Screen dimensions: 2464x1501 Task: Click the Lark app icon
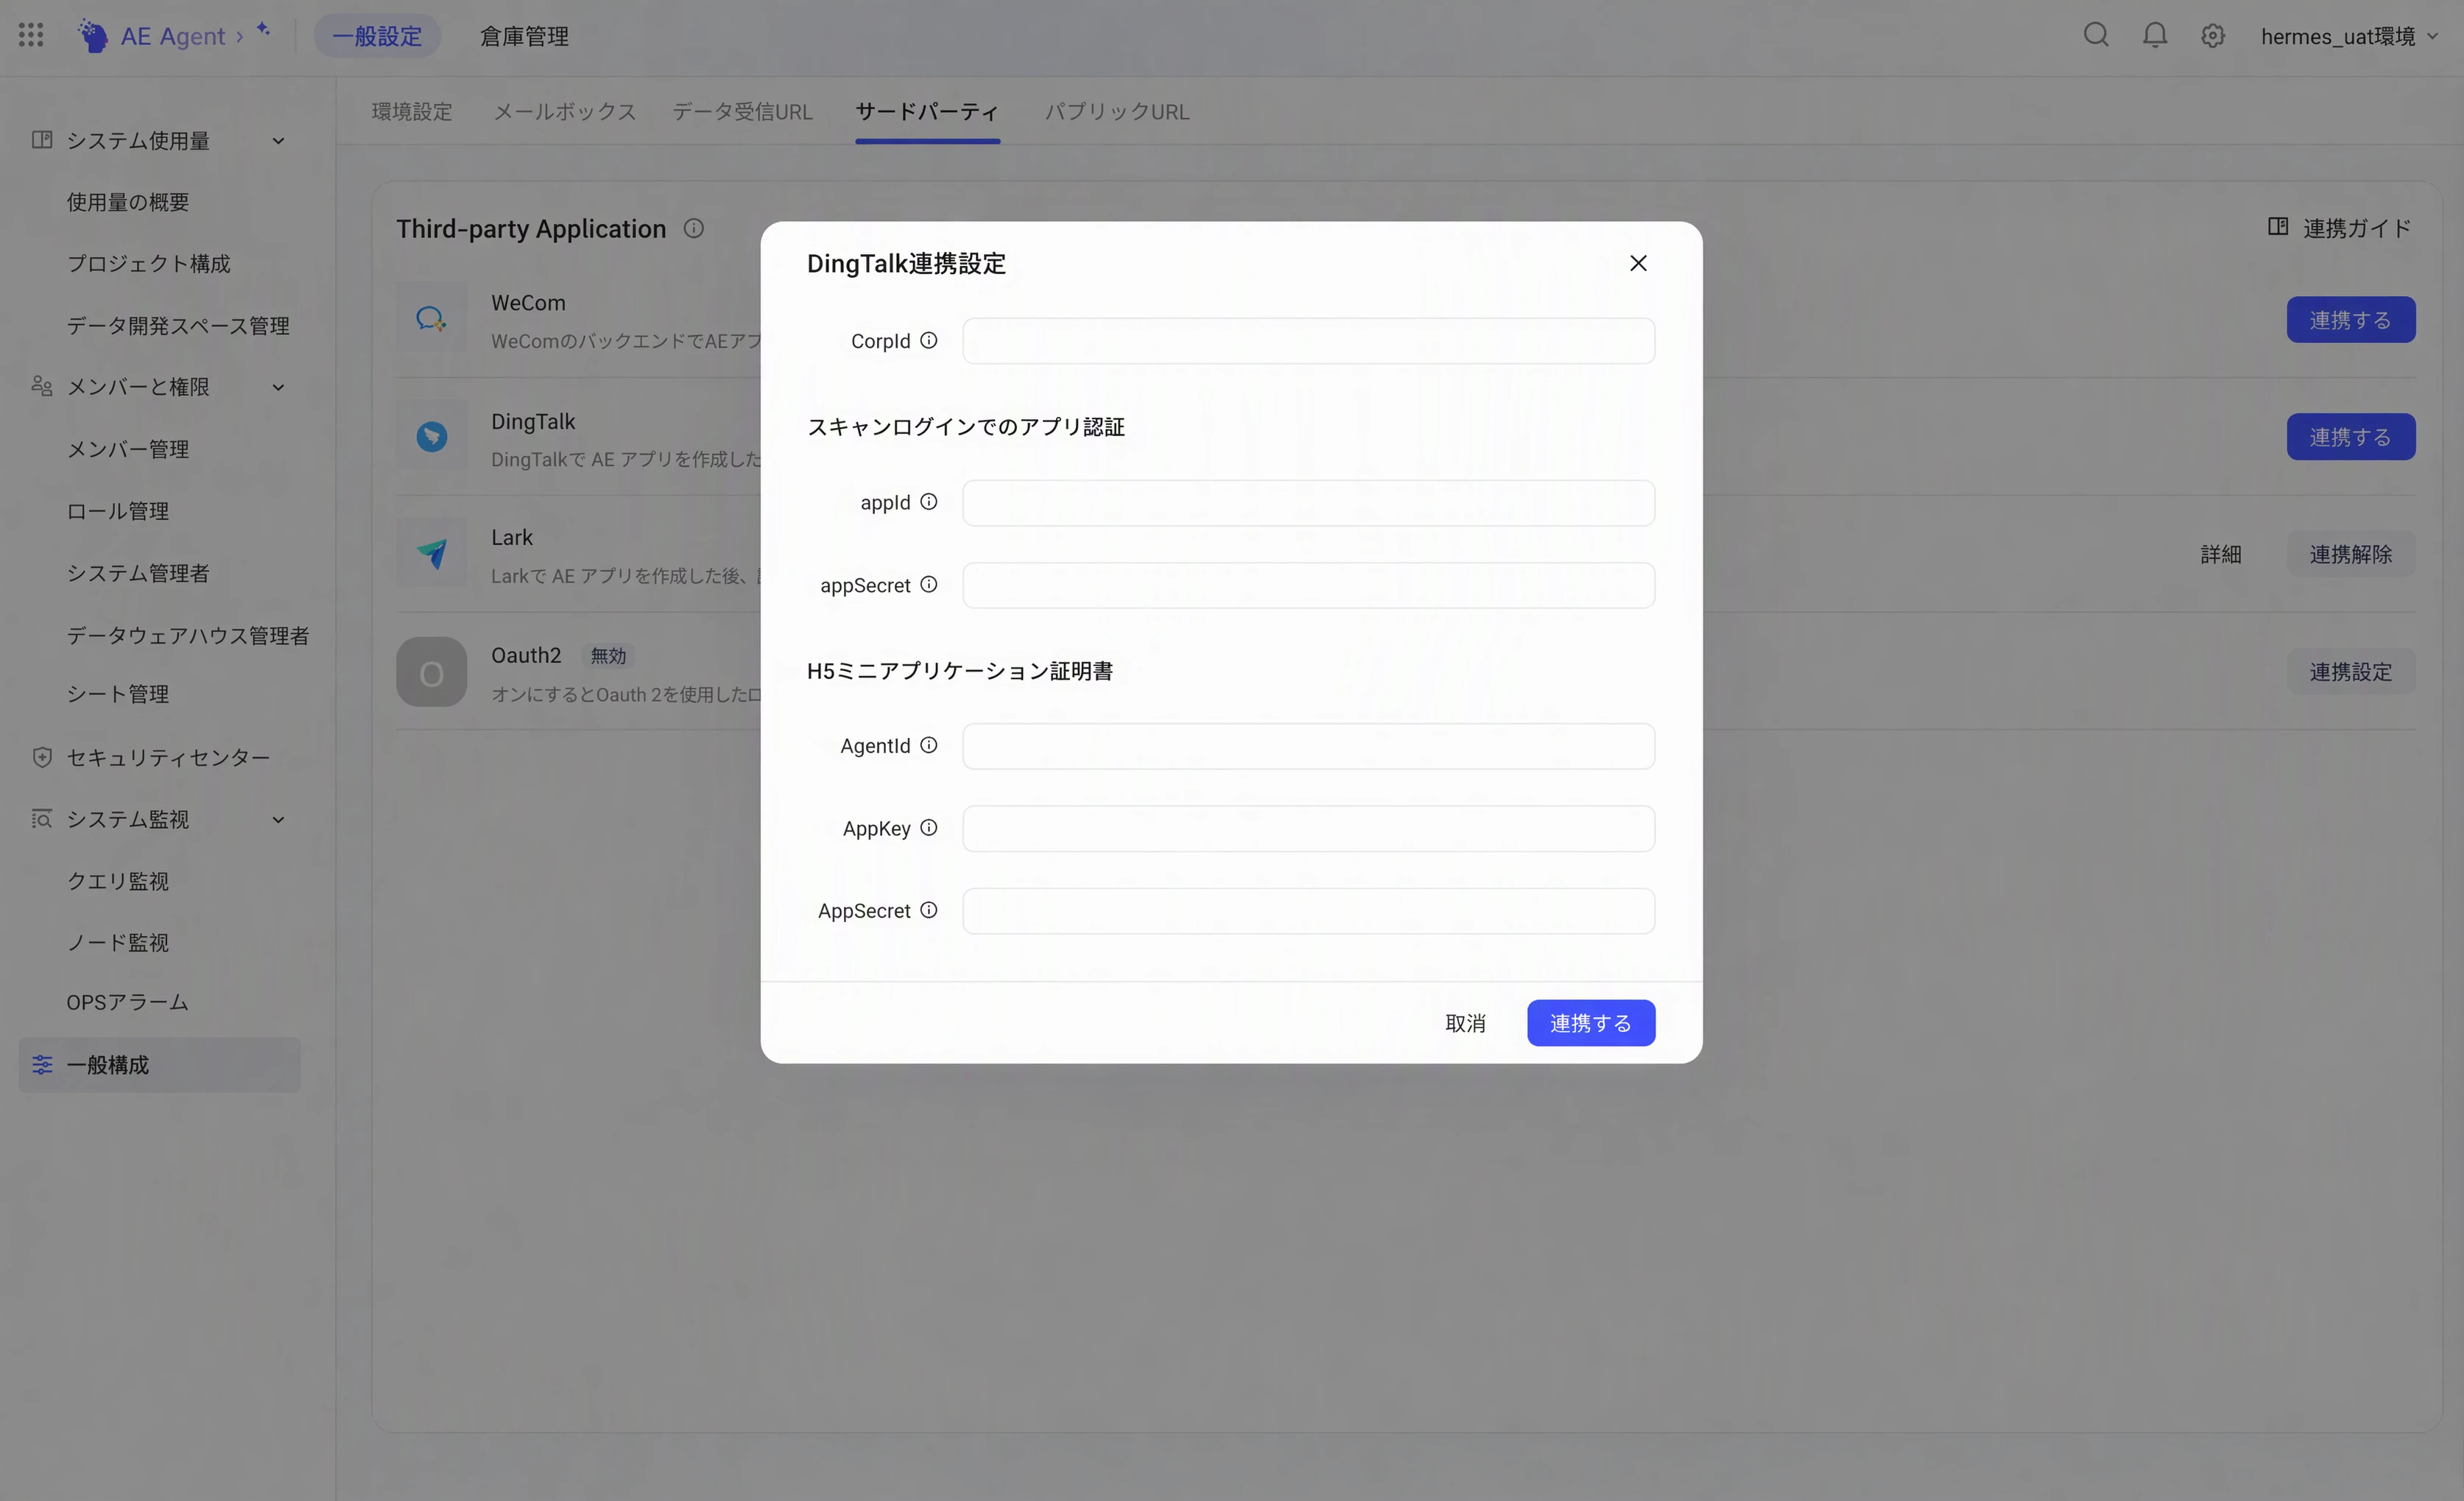tap(431, 553)
